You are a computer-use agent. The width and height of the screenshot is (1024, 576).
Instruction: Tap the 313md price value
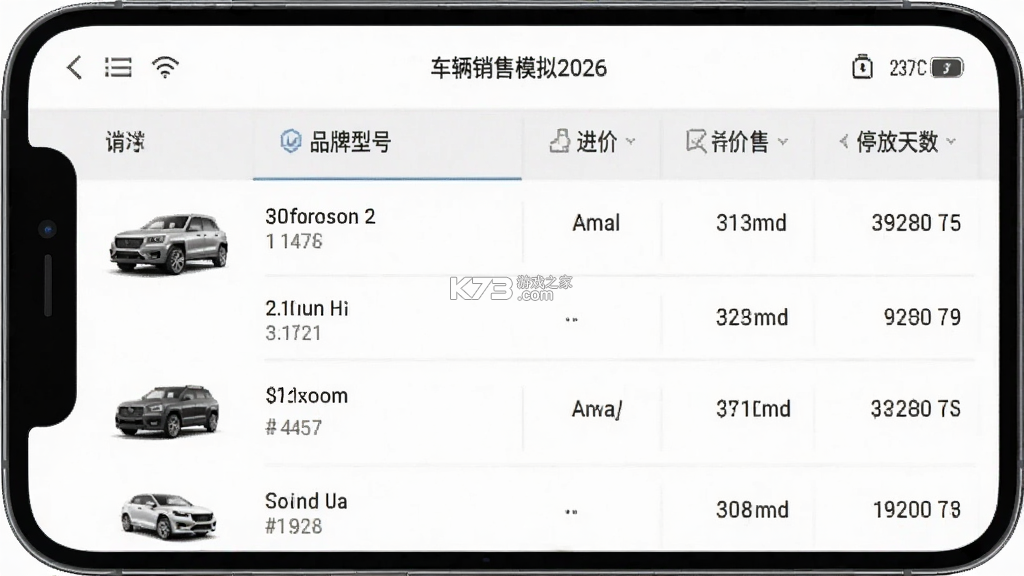[x=751, y=223]
